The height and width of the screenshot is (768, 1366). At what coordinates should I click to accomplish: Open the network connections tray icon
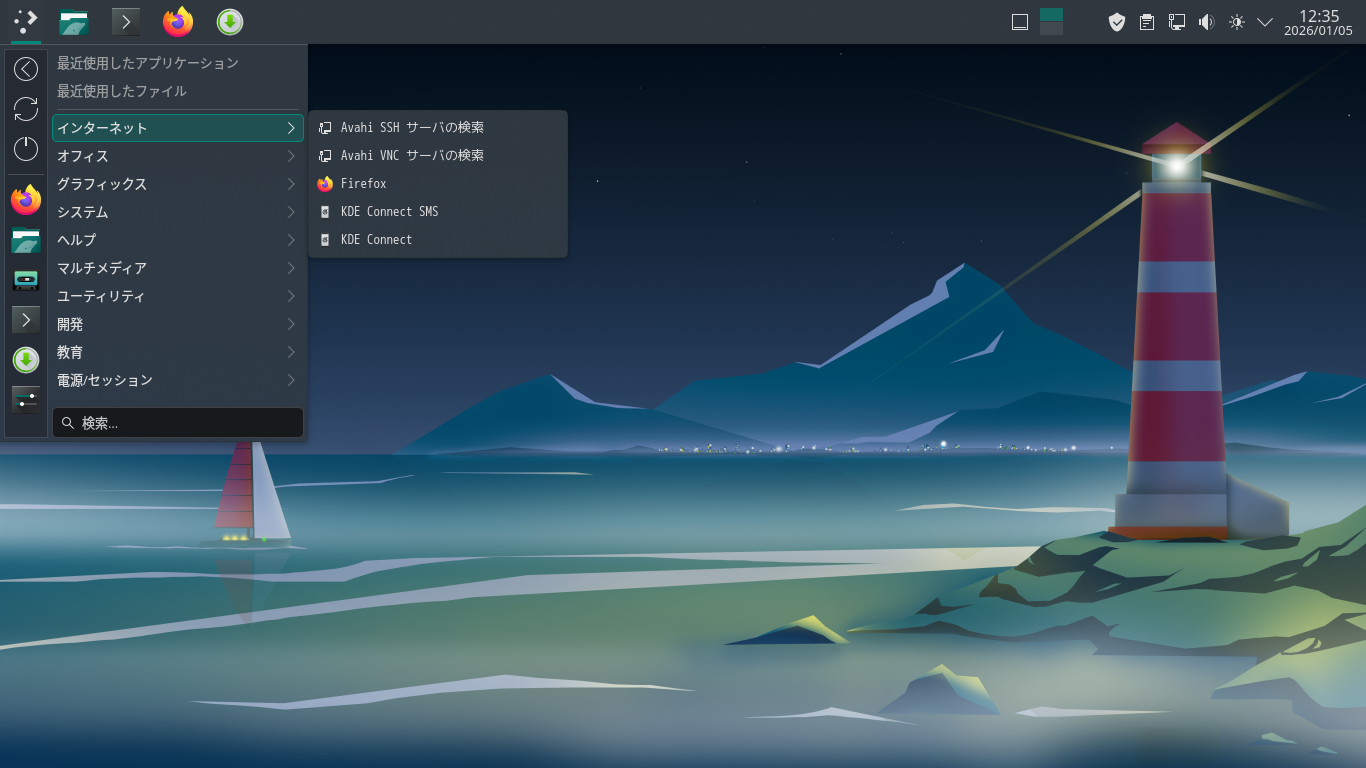[x=1177, y=22]
